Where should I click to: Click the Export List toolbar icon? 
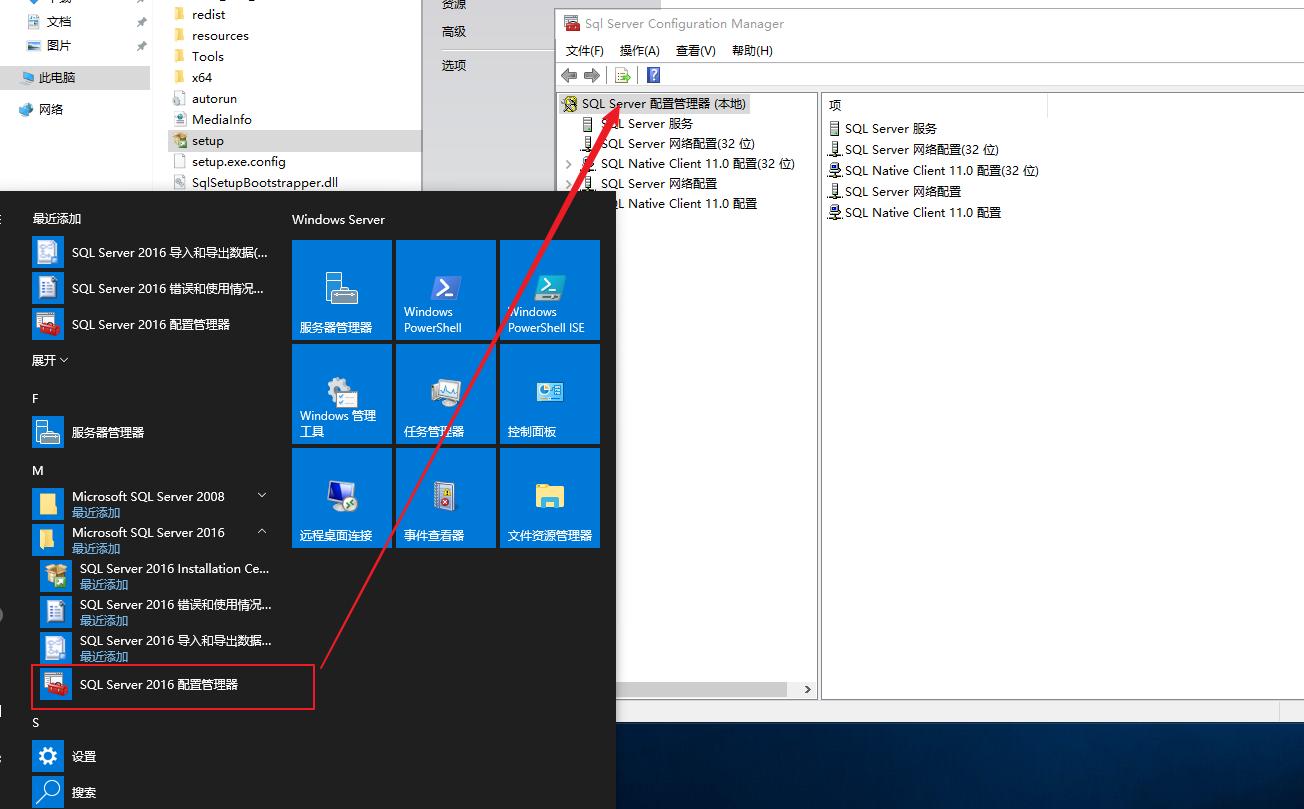(x=622, y=74)
